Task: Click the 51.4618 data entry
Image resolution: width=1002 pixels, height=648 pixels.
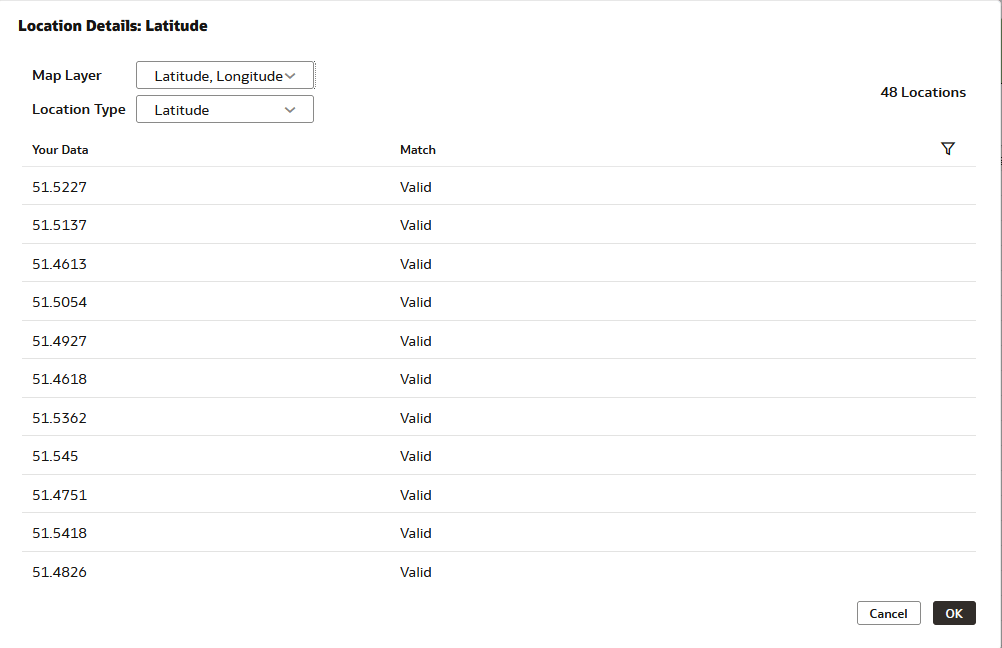Action: (59, 379)
